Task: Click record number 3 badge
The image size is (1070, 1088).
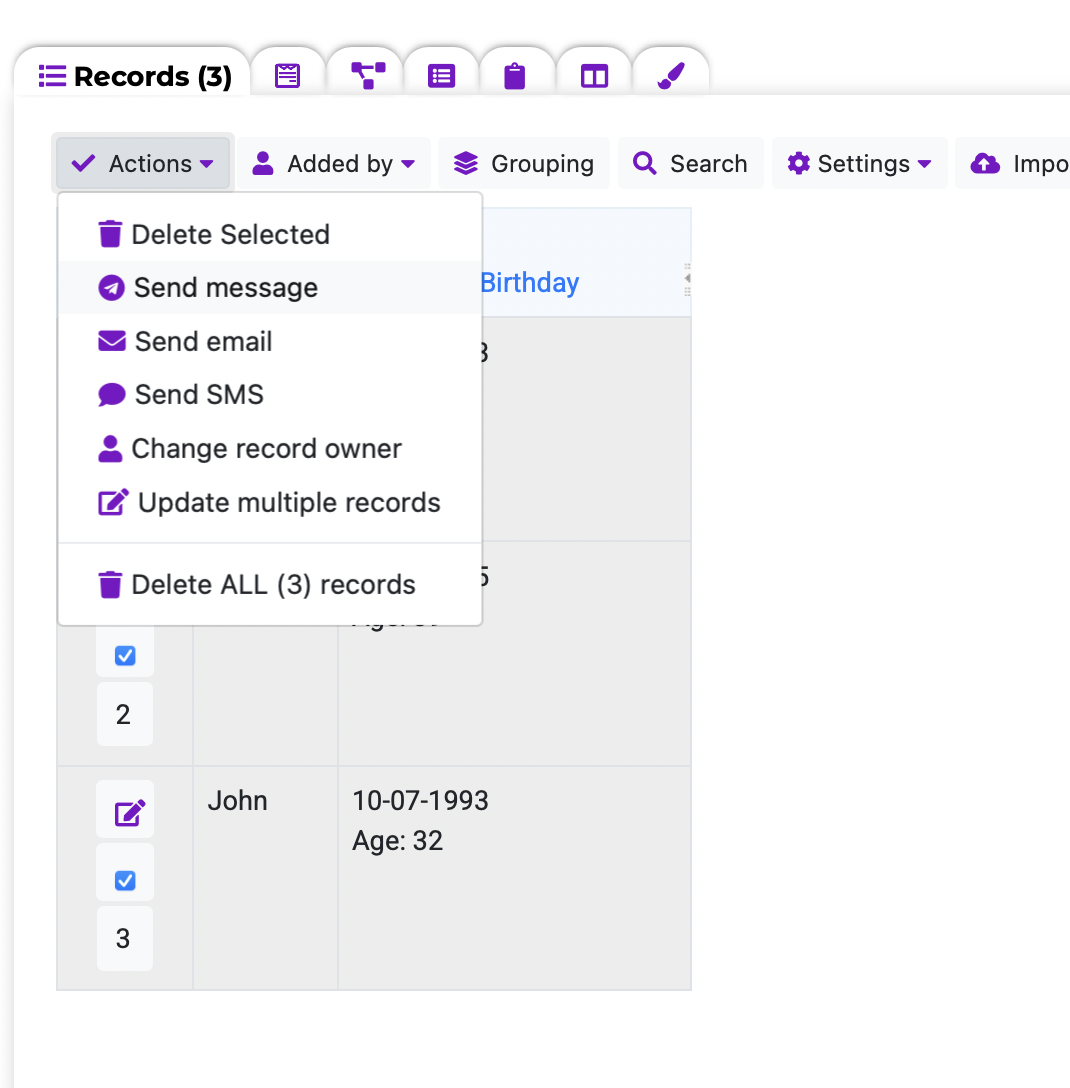Action: click(125, 938)
